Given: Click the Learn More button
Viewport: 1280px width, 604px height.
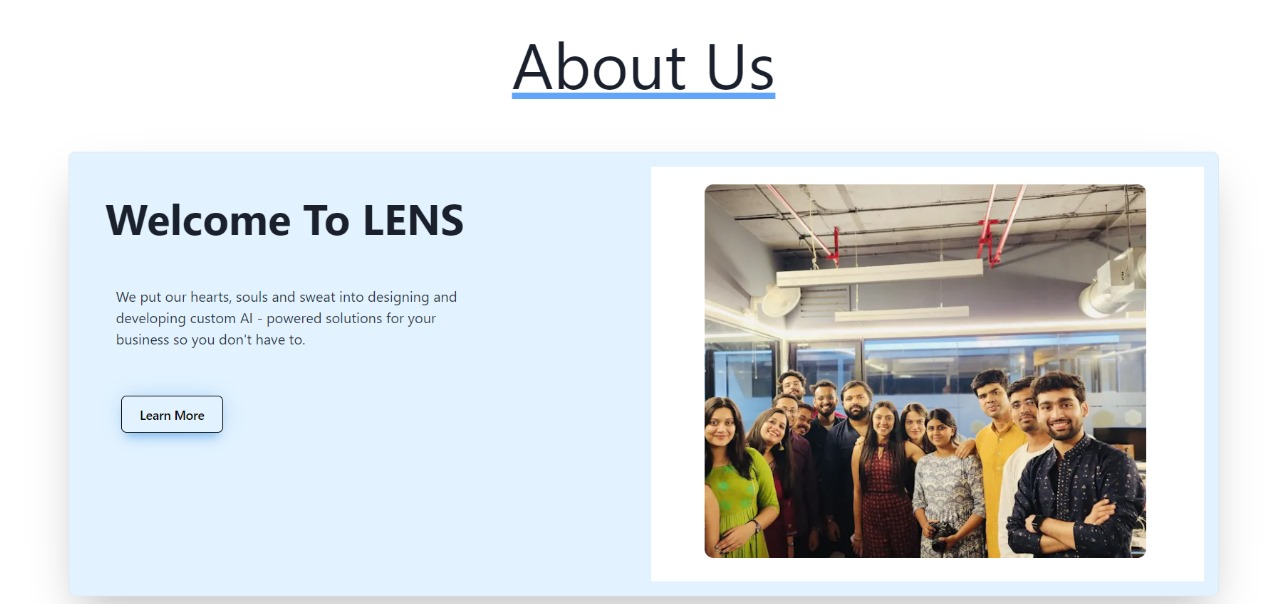Looking at the screenshot, I should point(172,414).
